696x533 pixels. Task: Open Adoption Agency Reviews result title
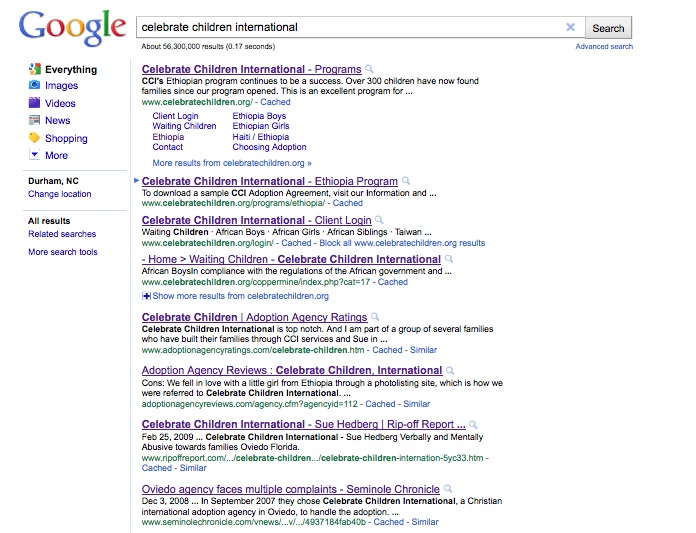[292, 370]
